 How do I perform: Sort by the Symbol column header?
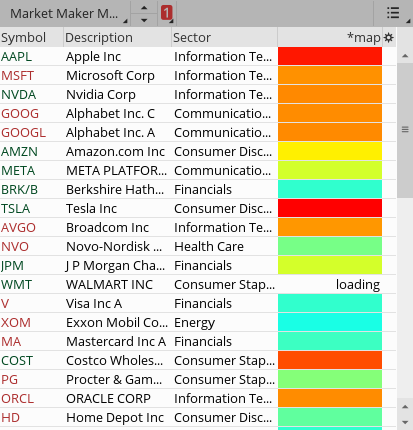coord(31,37)
